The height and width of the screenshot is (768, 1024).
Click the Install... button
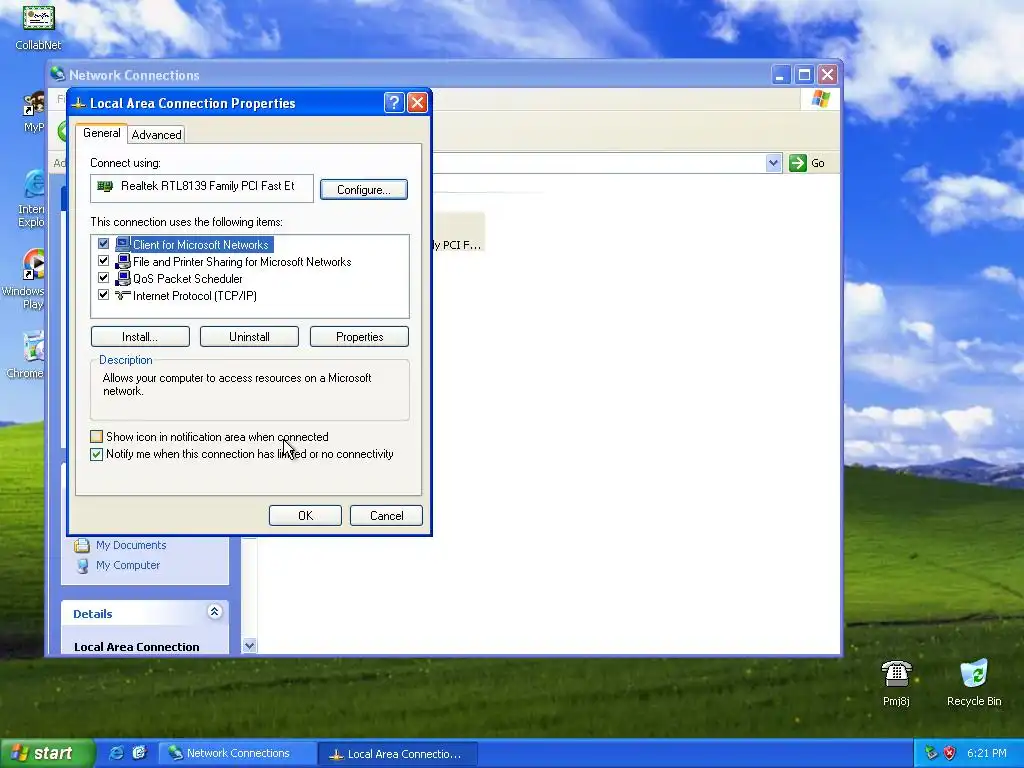click(140, 337)
